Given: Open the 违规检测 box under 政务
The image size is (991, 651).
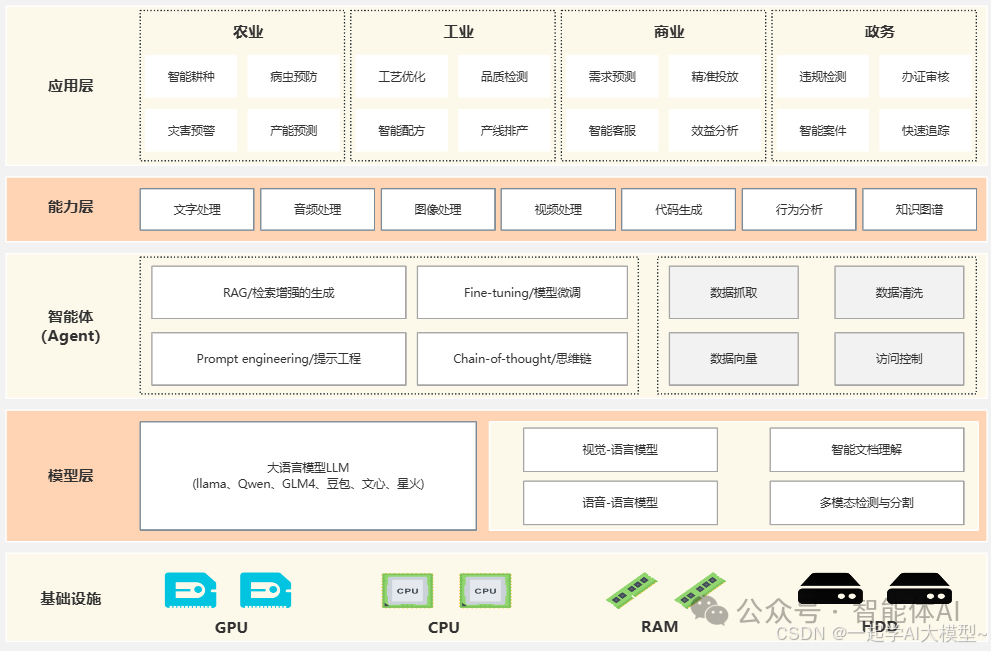Looking at the screenshot, I should pos(821,76).
